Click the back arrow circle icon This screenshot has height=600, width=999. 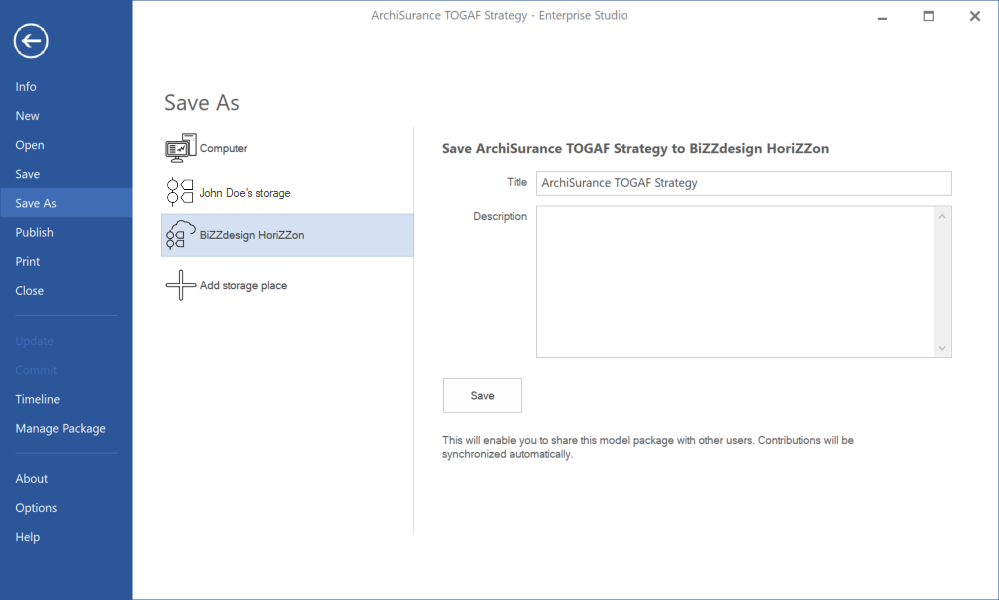click(31, 41)
